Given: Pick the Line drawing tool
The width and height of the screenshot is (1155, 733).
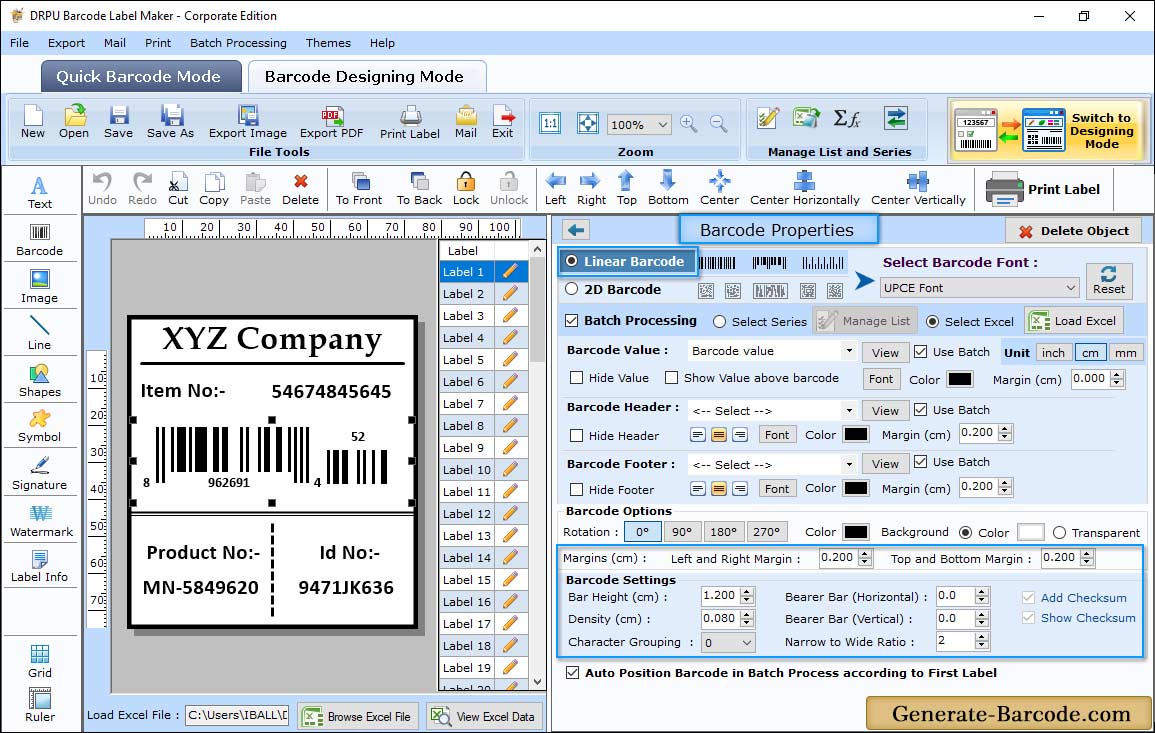Looking at the screenshot, I should coord(40,333).
